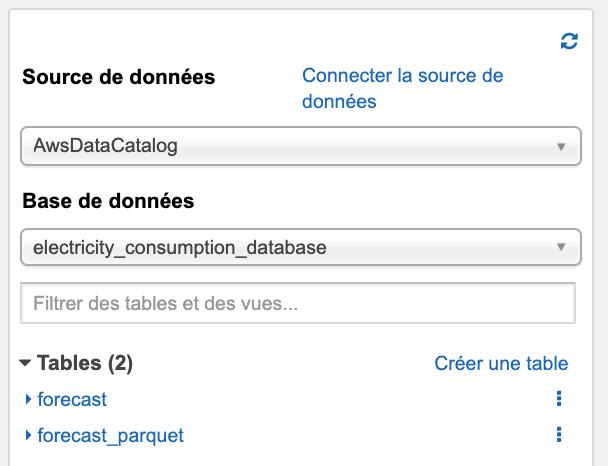This screenshot has height=466, width=608.
Task: Click the electricity_consumption_database selected value text
Action: click(180, 246)
